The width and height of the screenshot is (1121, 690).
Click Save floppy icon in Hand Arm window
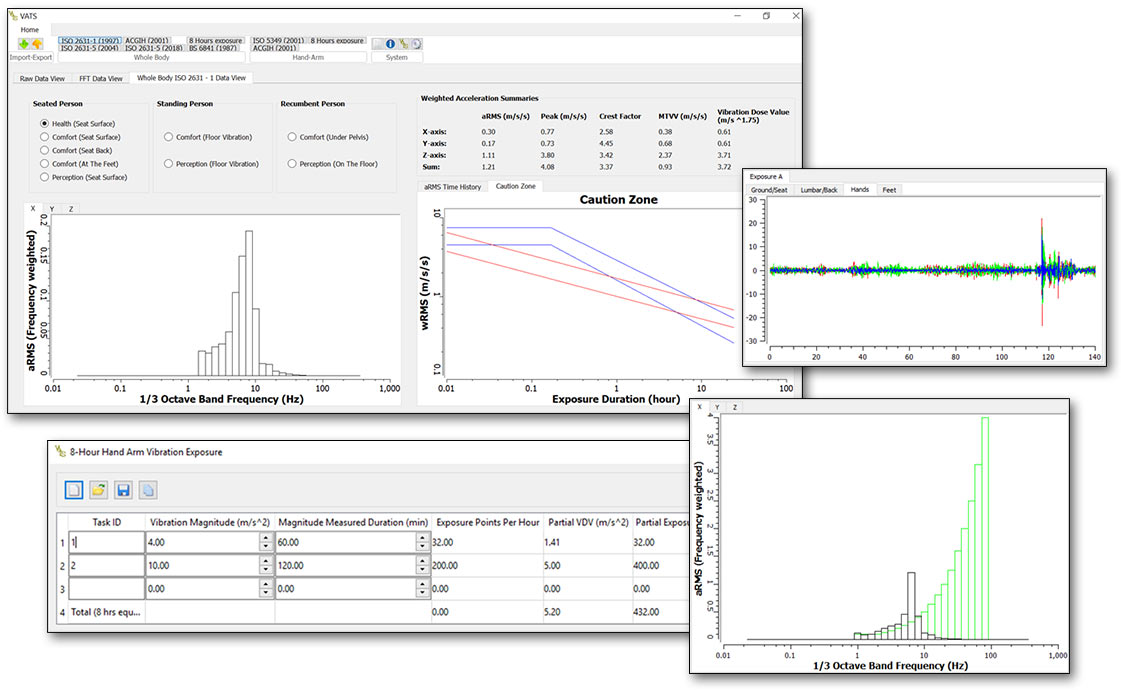point(123,490)
